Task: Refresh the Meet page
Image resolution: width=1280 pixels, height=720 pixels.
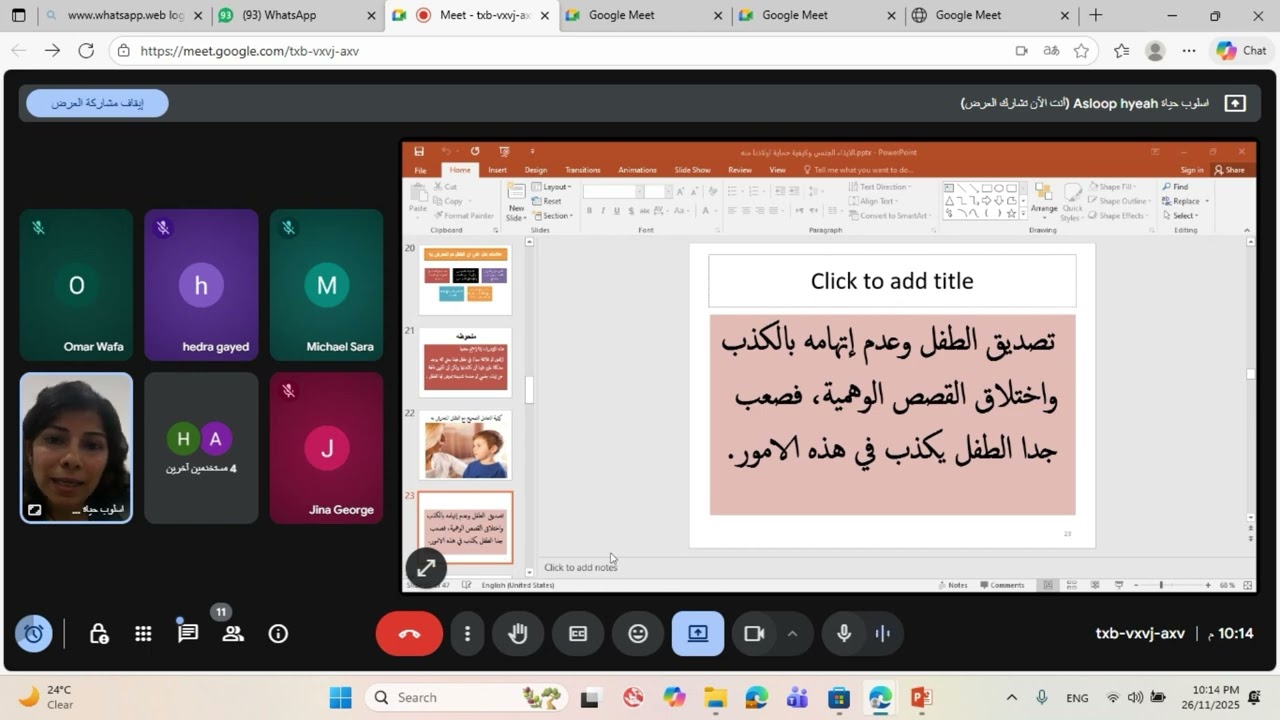Action: 86,51
